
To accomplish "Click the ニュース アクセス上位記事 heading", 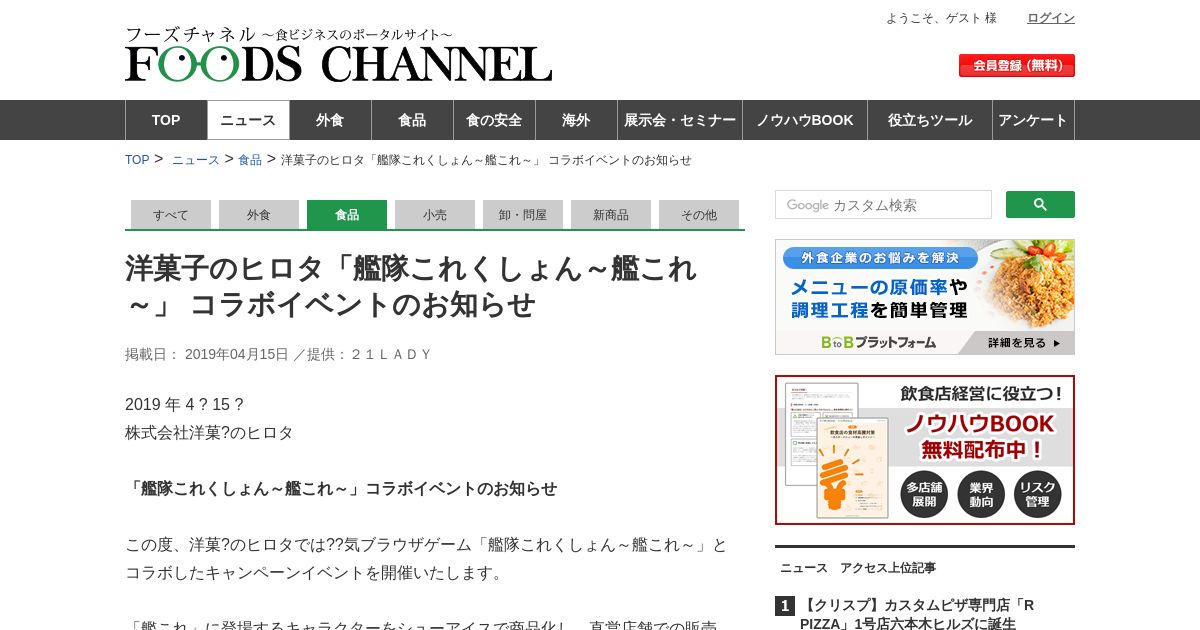I will [858, 568].
